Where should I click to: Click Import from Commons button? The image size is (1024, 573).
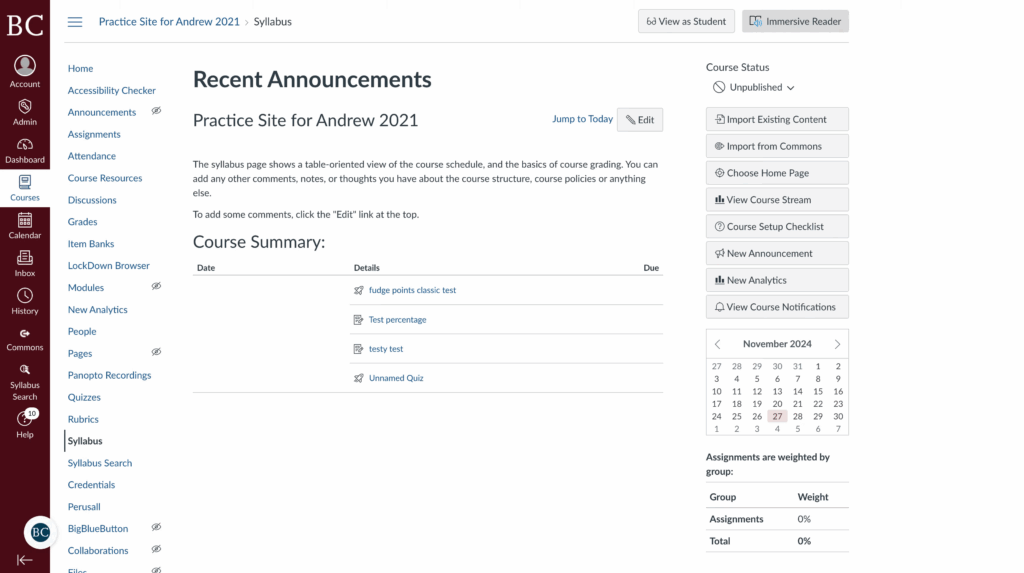click(777, 146)
